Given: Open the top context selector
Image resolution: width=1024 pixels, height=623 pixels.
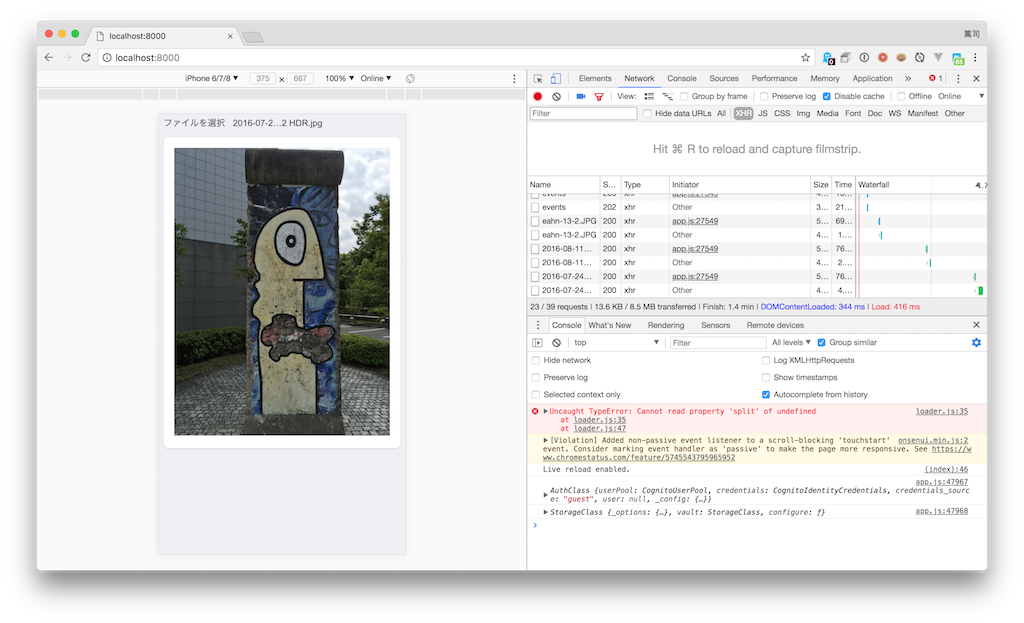Looking at the screenshot, I should [616, 343].
